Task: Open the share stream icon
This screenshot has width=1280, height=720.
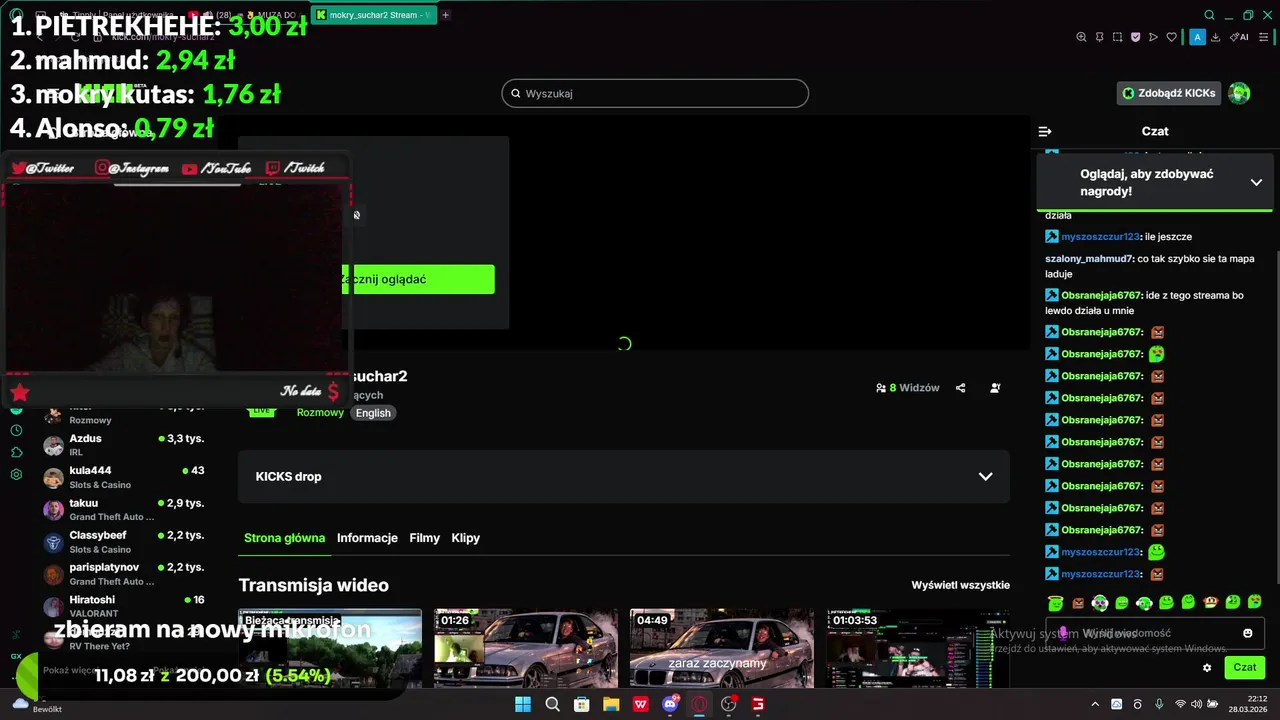Action: click(961, 388)
